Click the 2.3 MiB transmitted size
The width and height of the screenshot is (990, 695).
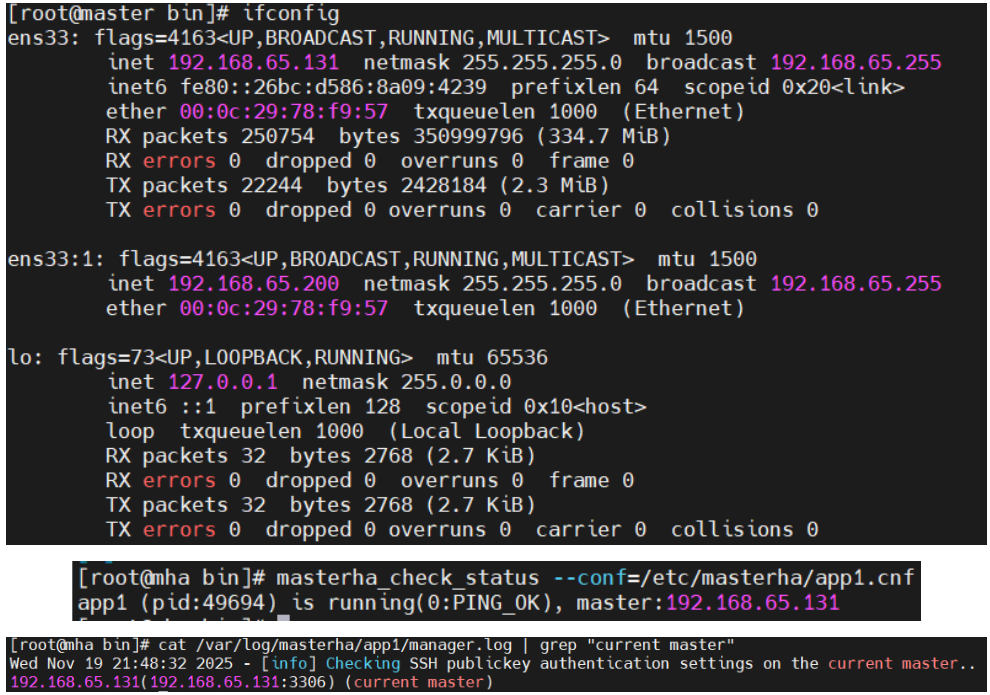[x=554, y=186]
